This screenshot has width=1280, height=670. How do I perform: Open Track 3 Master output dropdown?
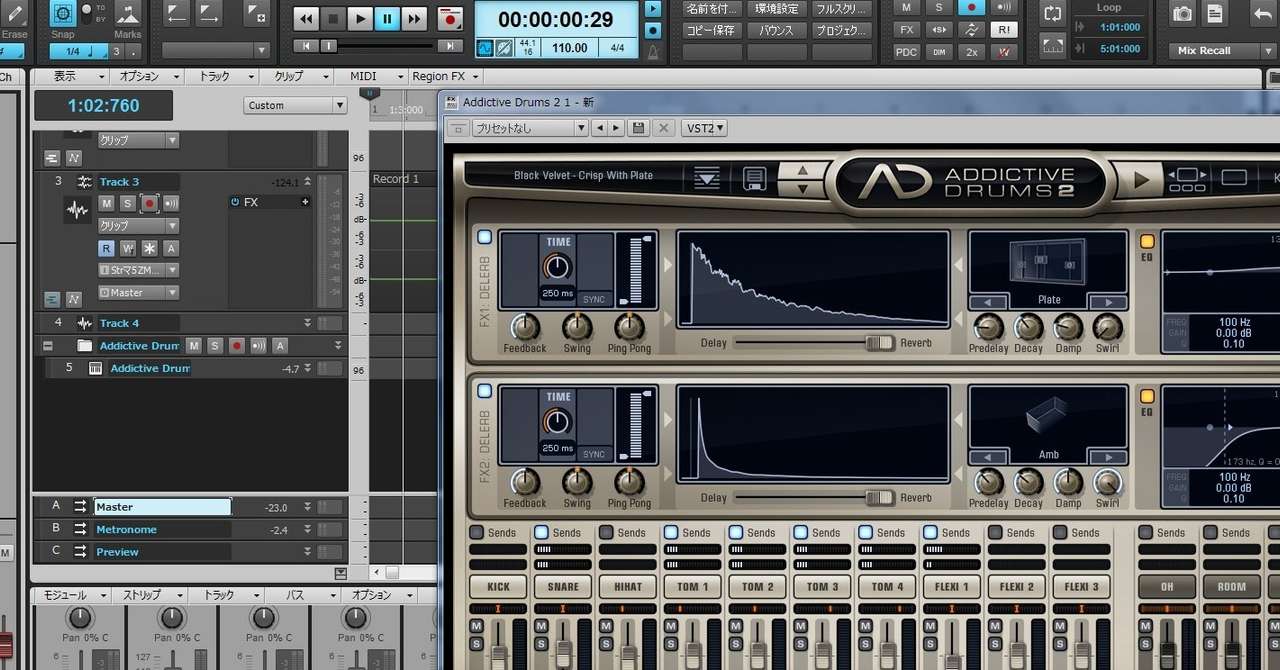[138, 293]
